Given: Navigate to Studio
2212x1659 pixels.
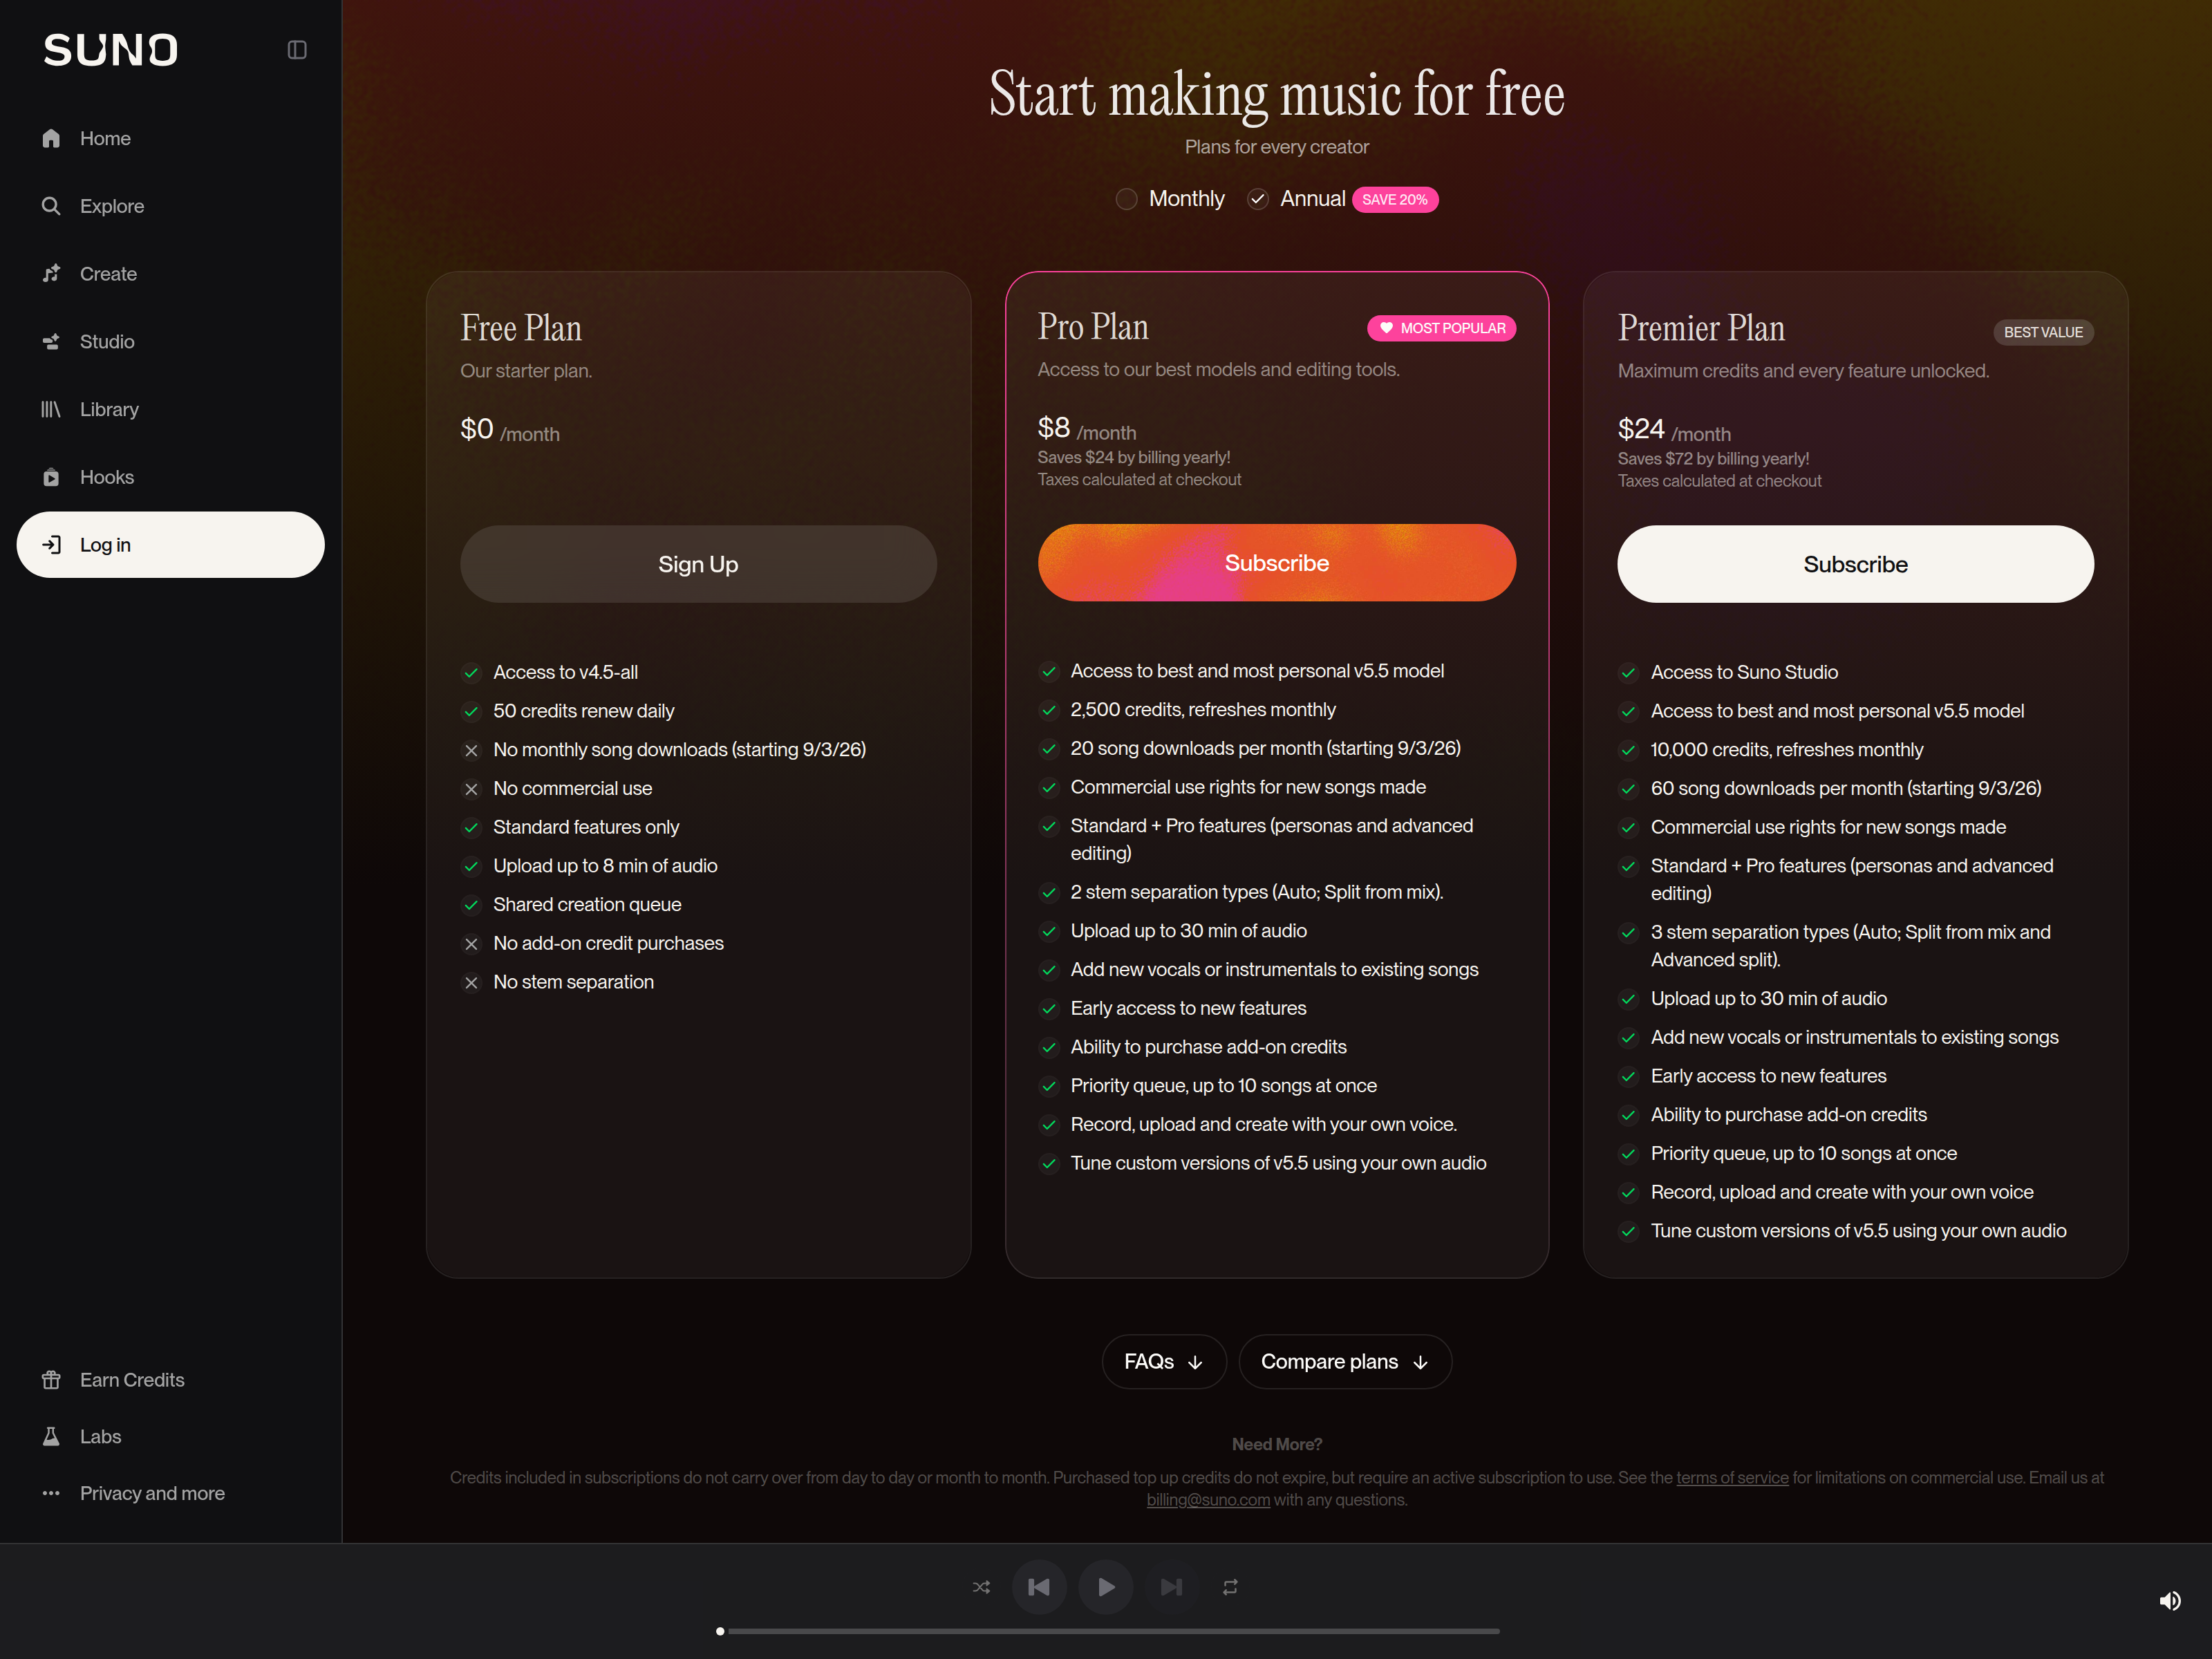Looking at the screenshot, I should pos(170,342).
